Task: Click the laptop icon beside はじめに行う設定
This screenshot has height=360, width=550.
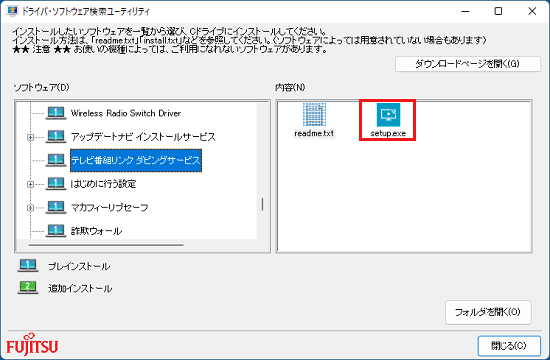Action: (56, 184)
